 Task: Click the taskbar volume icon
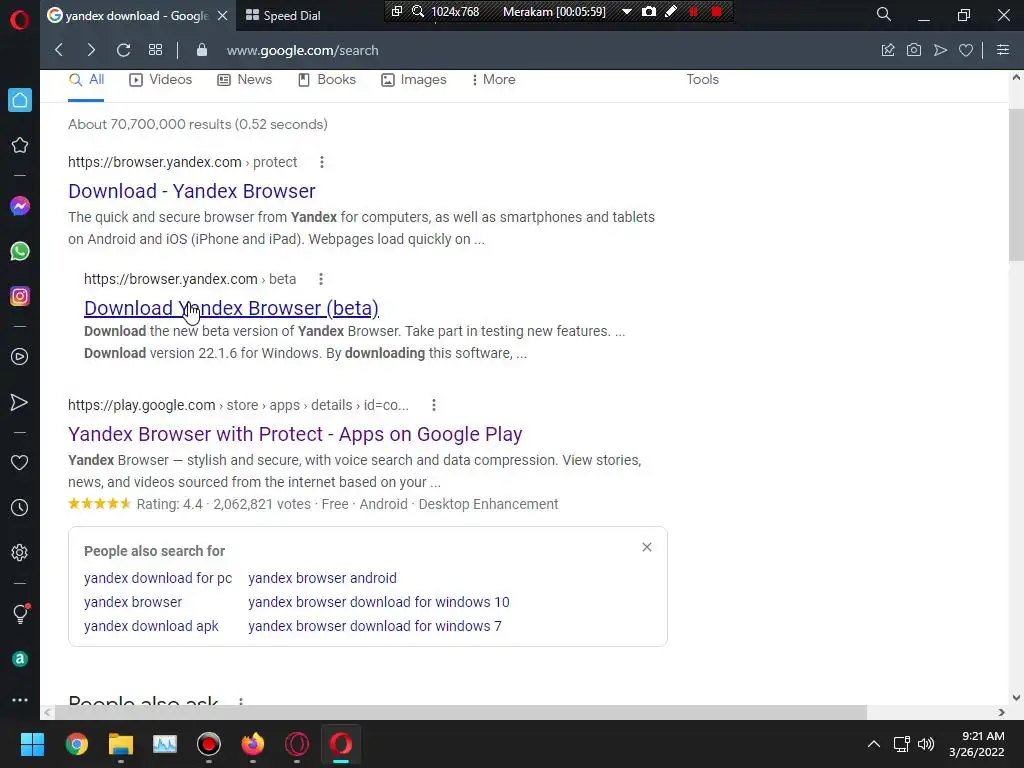pos(926,744)
